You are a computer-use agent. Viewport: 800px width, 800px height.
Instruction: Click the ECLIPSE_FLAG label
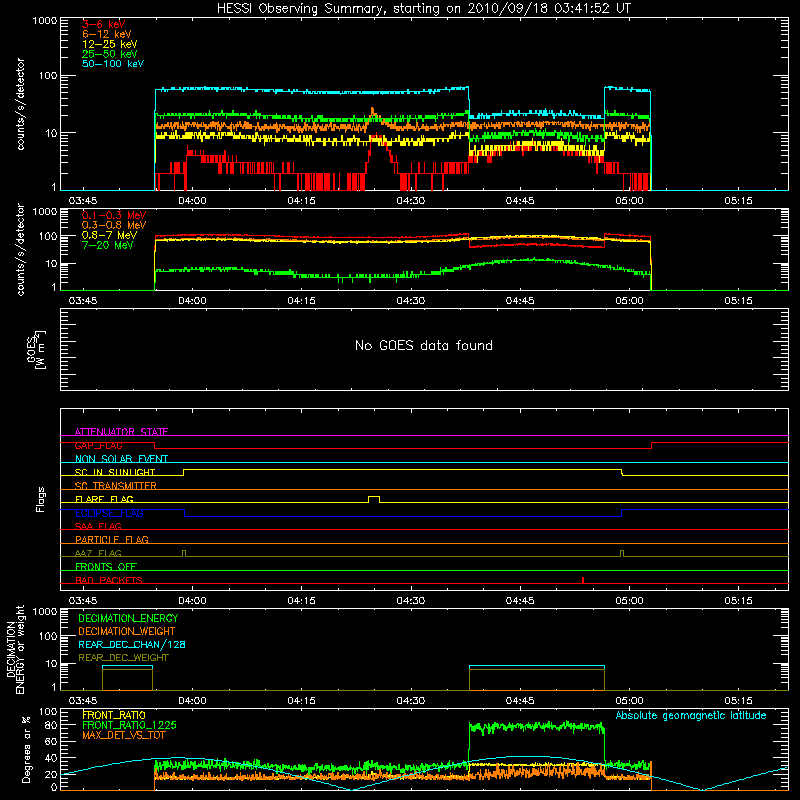[x=109, y=513]
